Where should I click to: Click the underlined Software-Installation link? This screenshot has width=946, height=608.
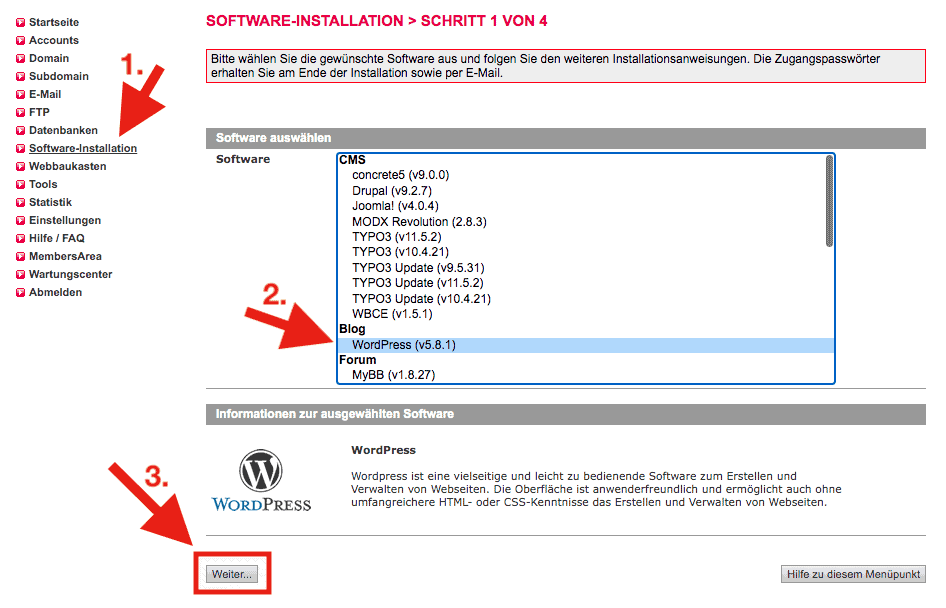[x=83, y=148]
